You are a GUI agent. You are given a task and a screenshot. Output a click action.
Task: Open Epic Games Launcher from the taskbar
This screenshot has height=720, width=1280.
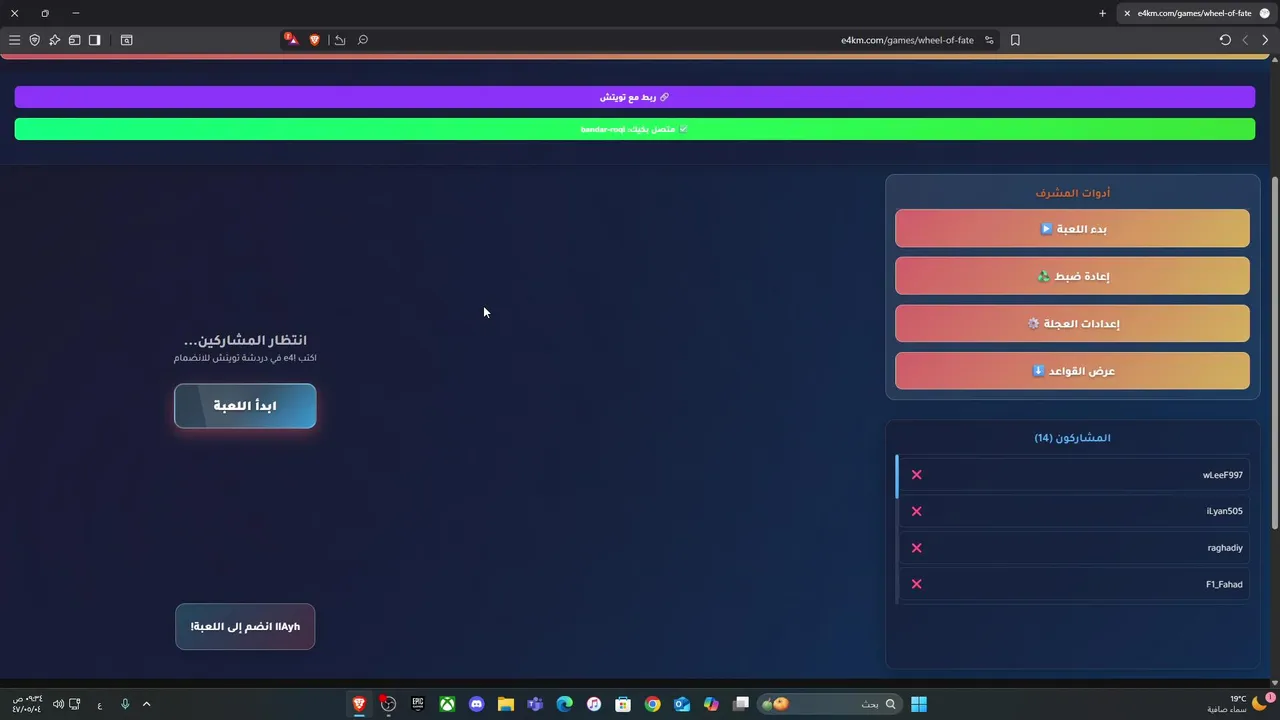pyautogui.click(x=418, y=704)
